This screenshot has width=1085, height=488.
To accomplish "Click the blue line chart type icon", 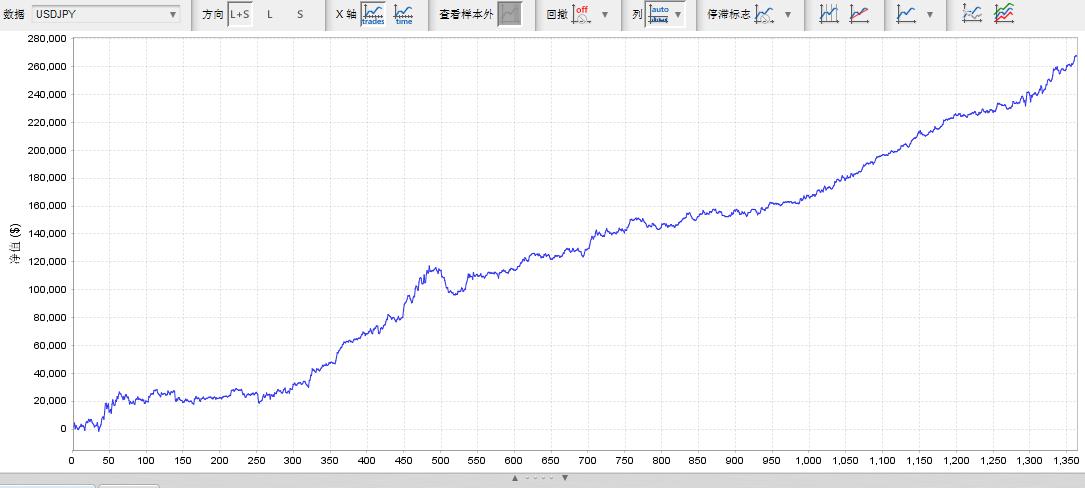I will pos(906,14).
